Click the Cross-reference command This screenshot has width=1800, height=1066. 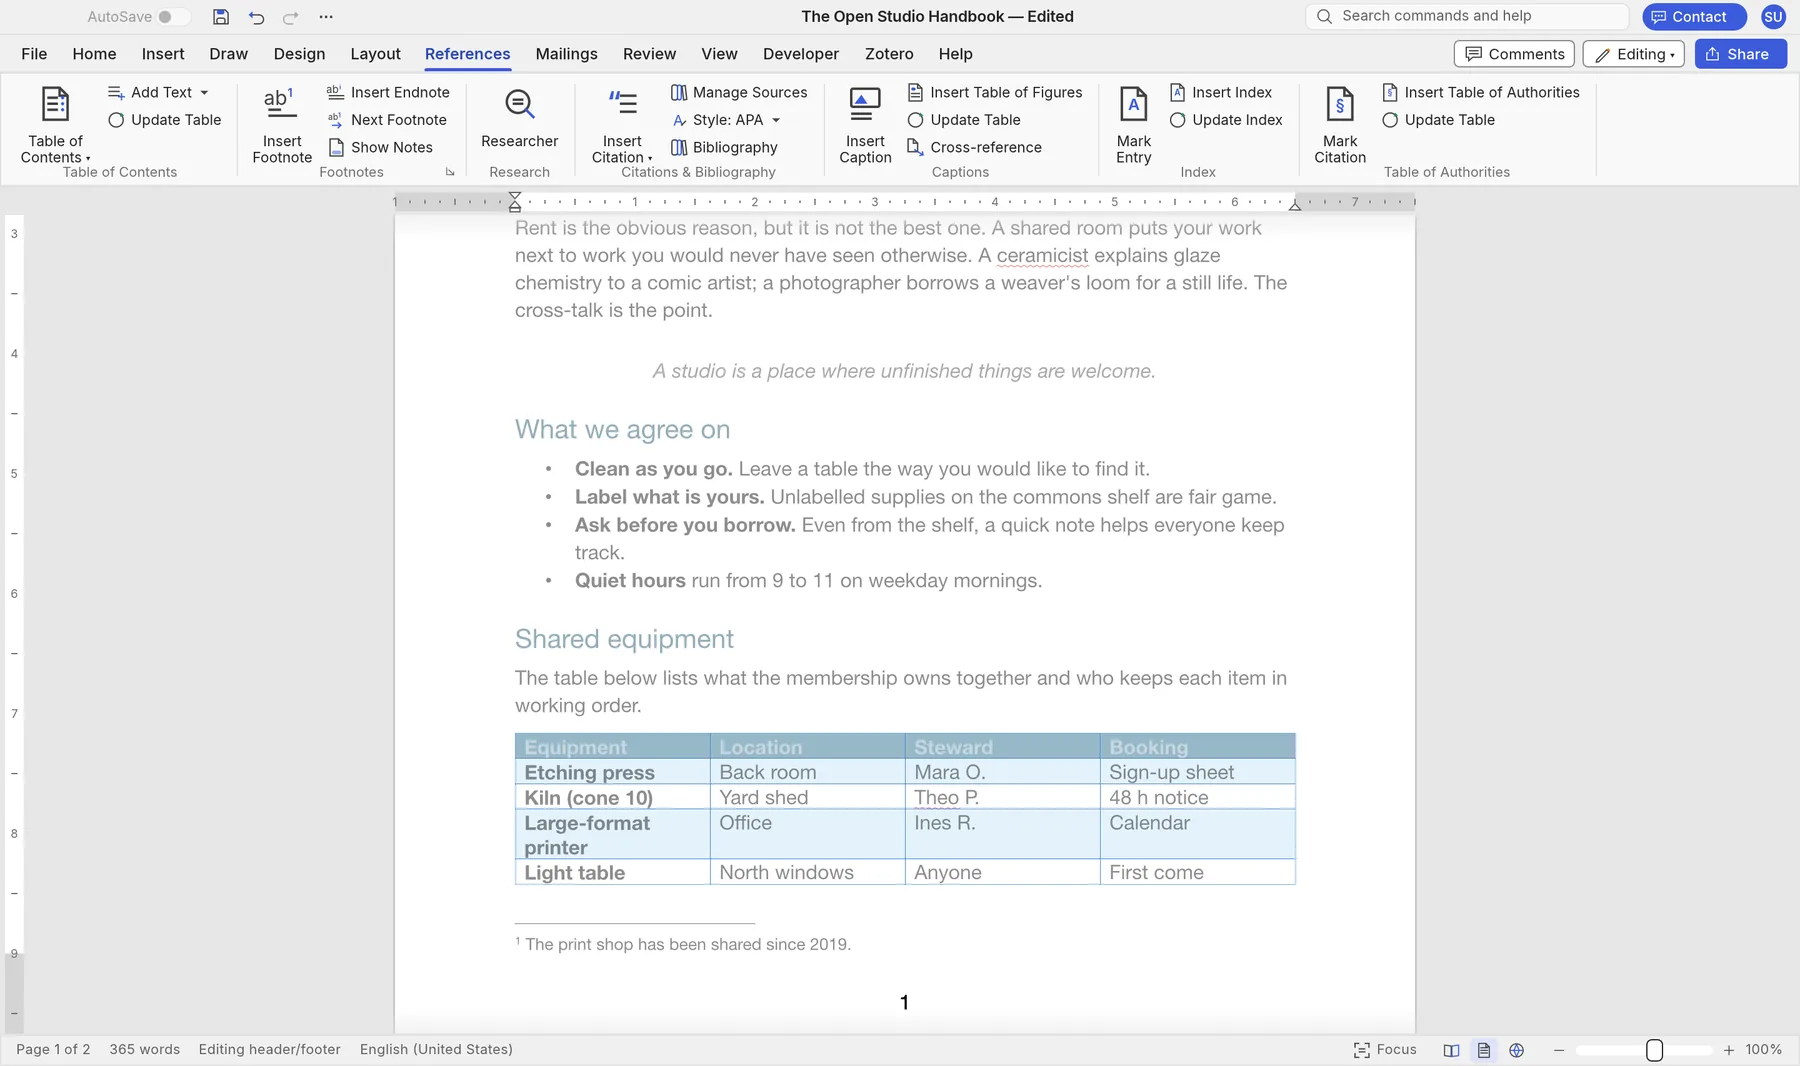pyautogui.click(x=974, y=147)
